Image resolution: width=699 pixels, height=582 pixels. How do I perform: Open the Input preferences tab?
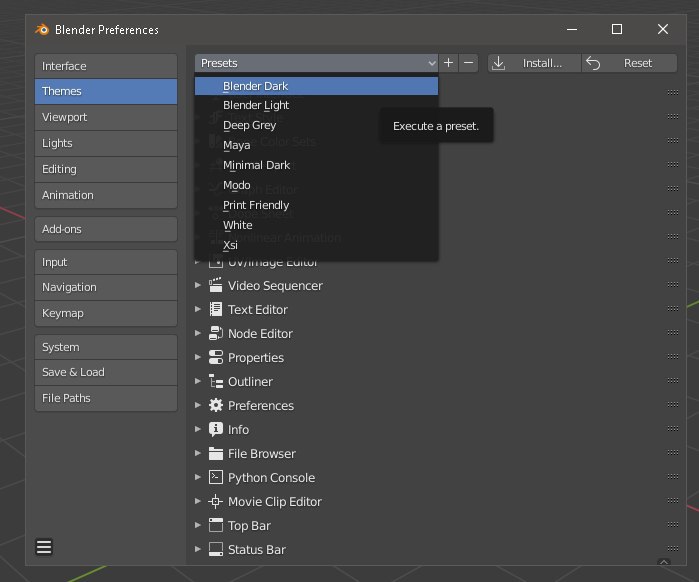click(x=106, y=262)
